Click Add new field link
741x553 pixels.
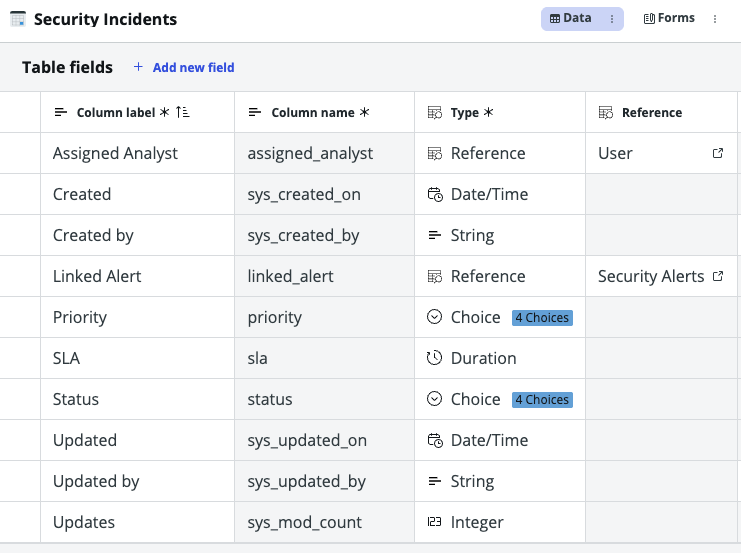193,68
